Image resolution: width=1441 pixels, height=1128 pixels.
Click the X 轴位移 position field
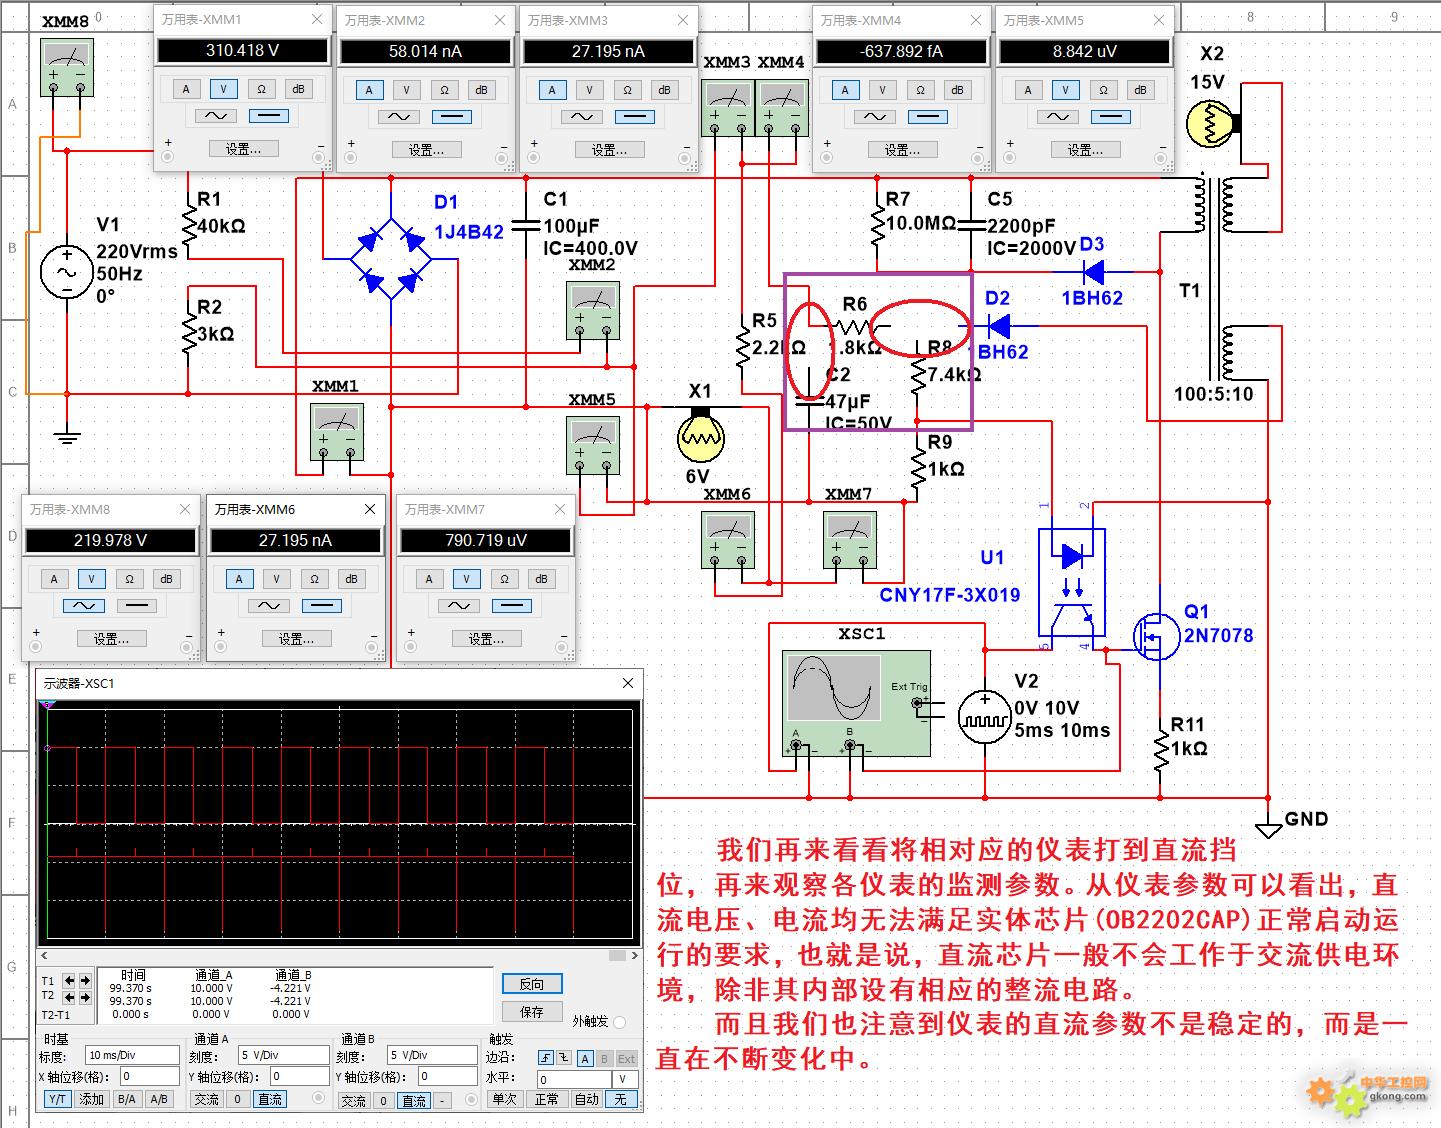(149, 1077)
